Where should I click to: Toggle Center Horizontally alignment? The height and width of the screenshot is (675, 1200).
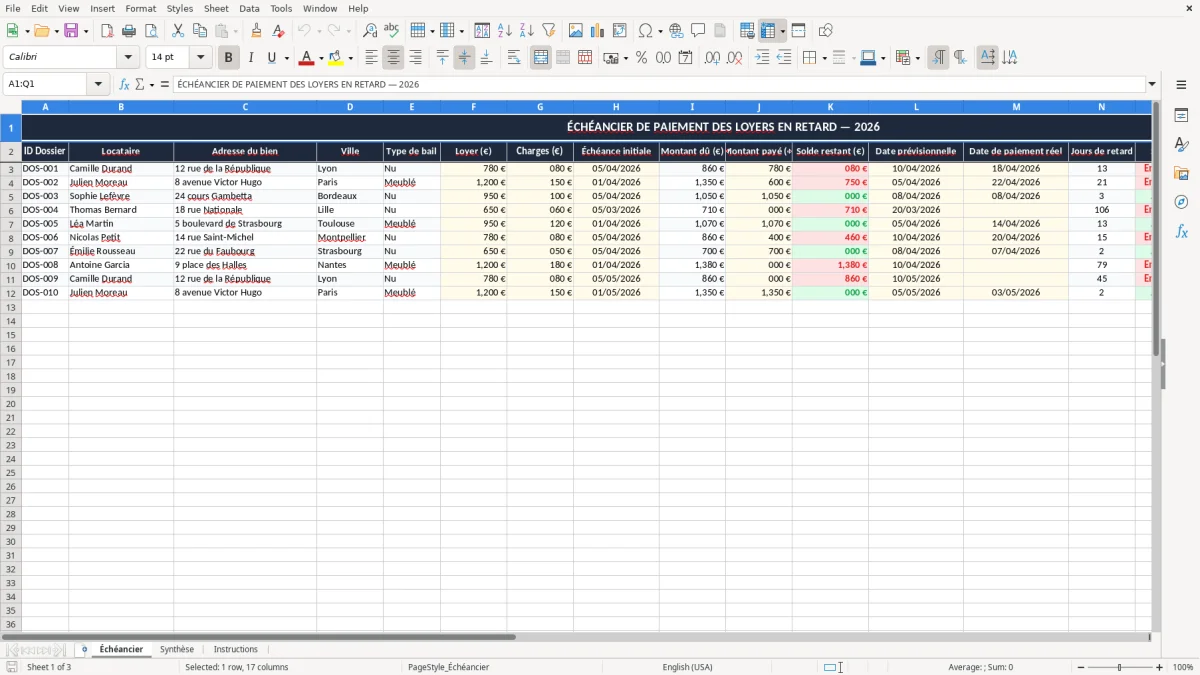393,58
